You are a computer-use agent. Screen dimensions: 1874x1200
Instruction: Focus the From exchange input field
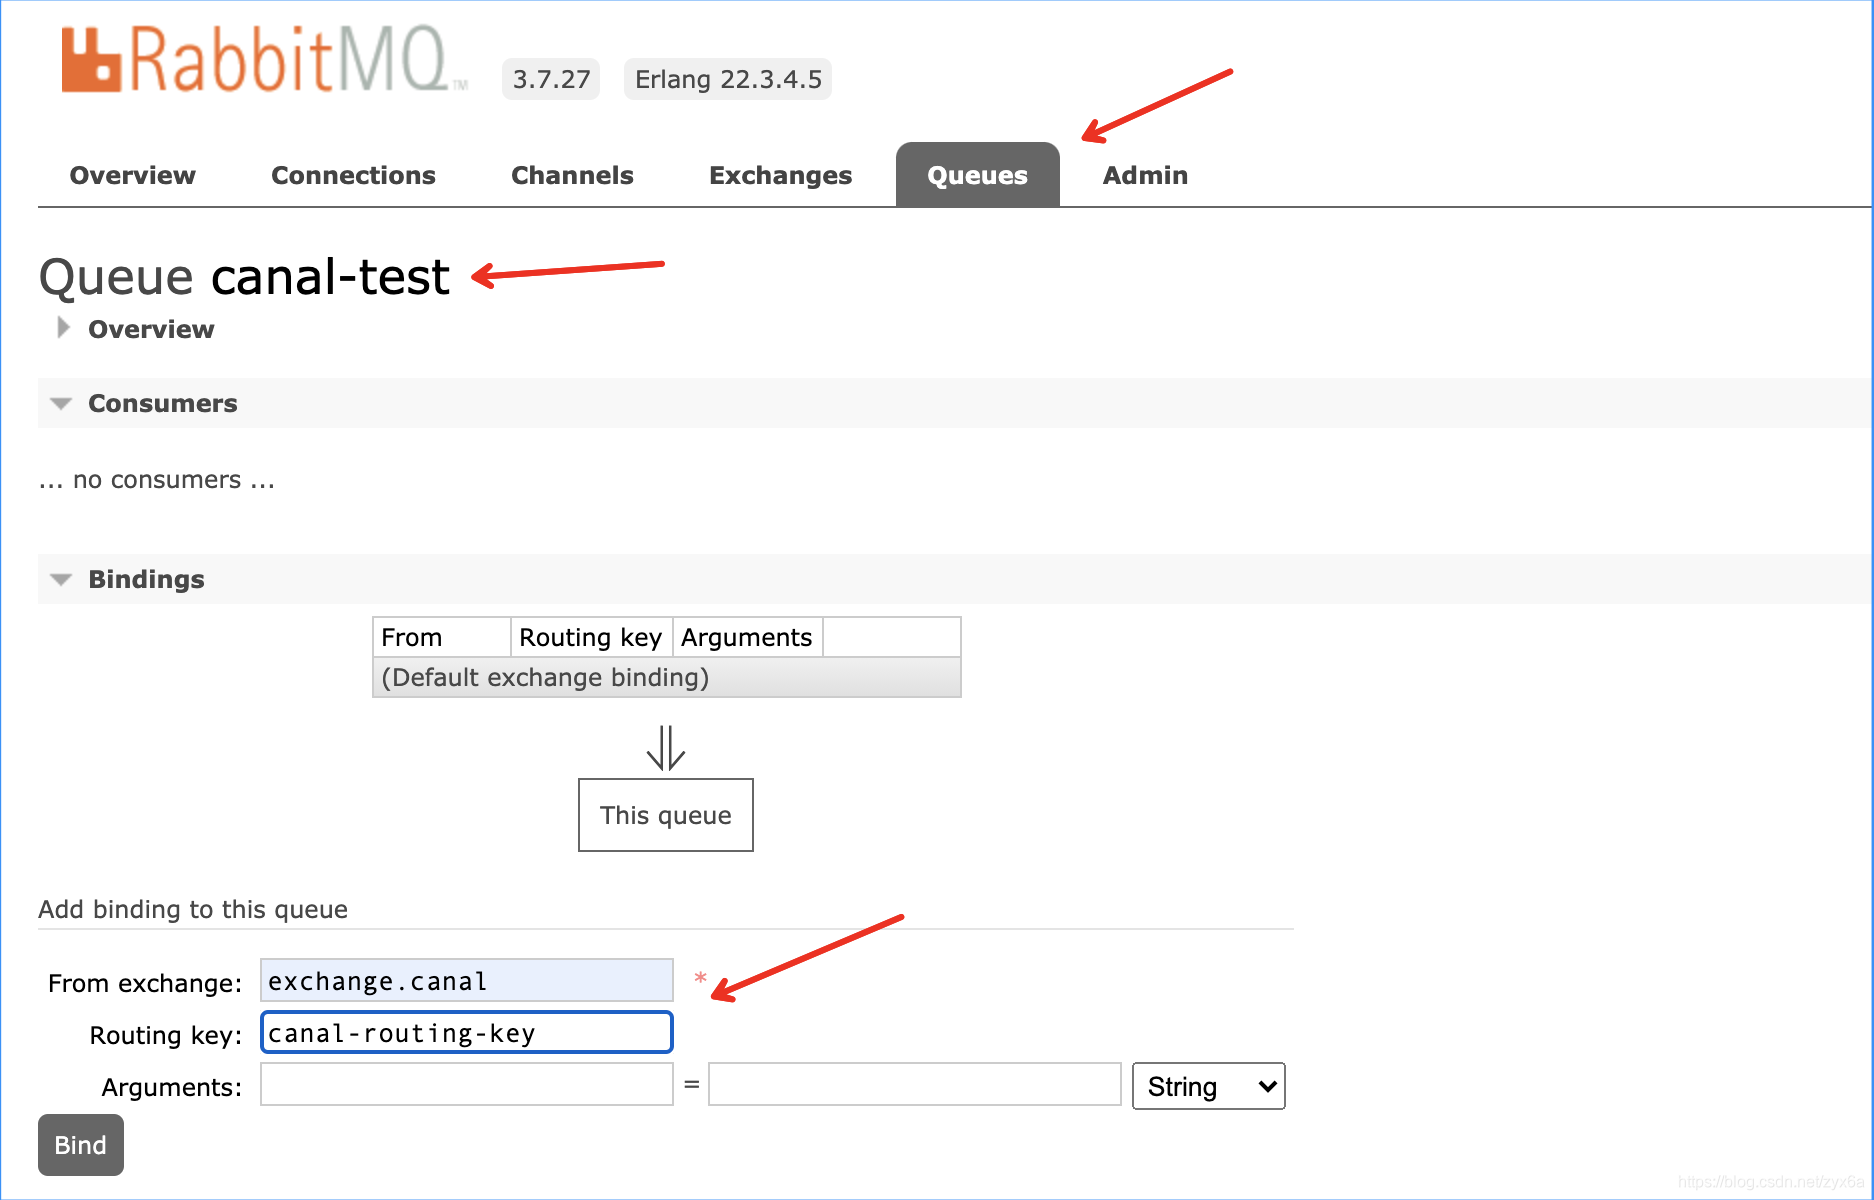466,981
